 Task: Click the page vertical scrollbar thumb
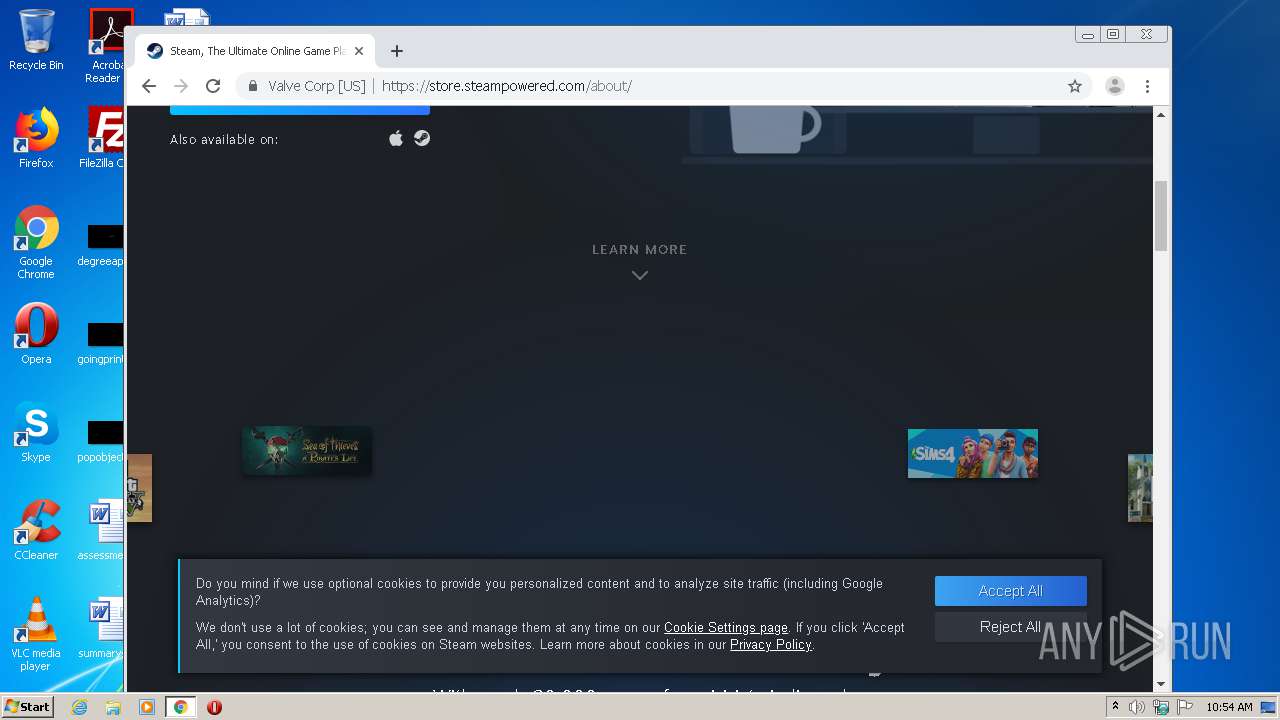[x=1161, y=216]
